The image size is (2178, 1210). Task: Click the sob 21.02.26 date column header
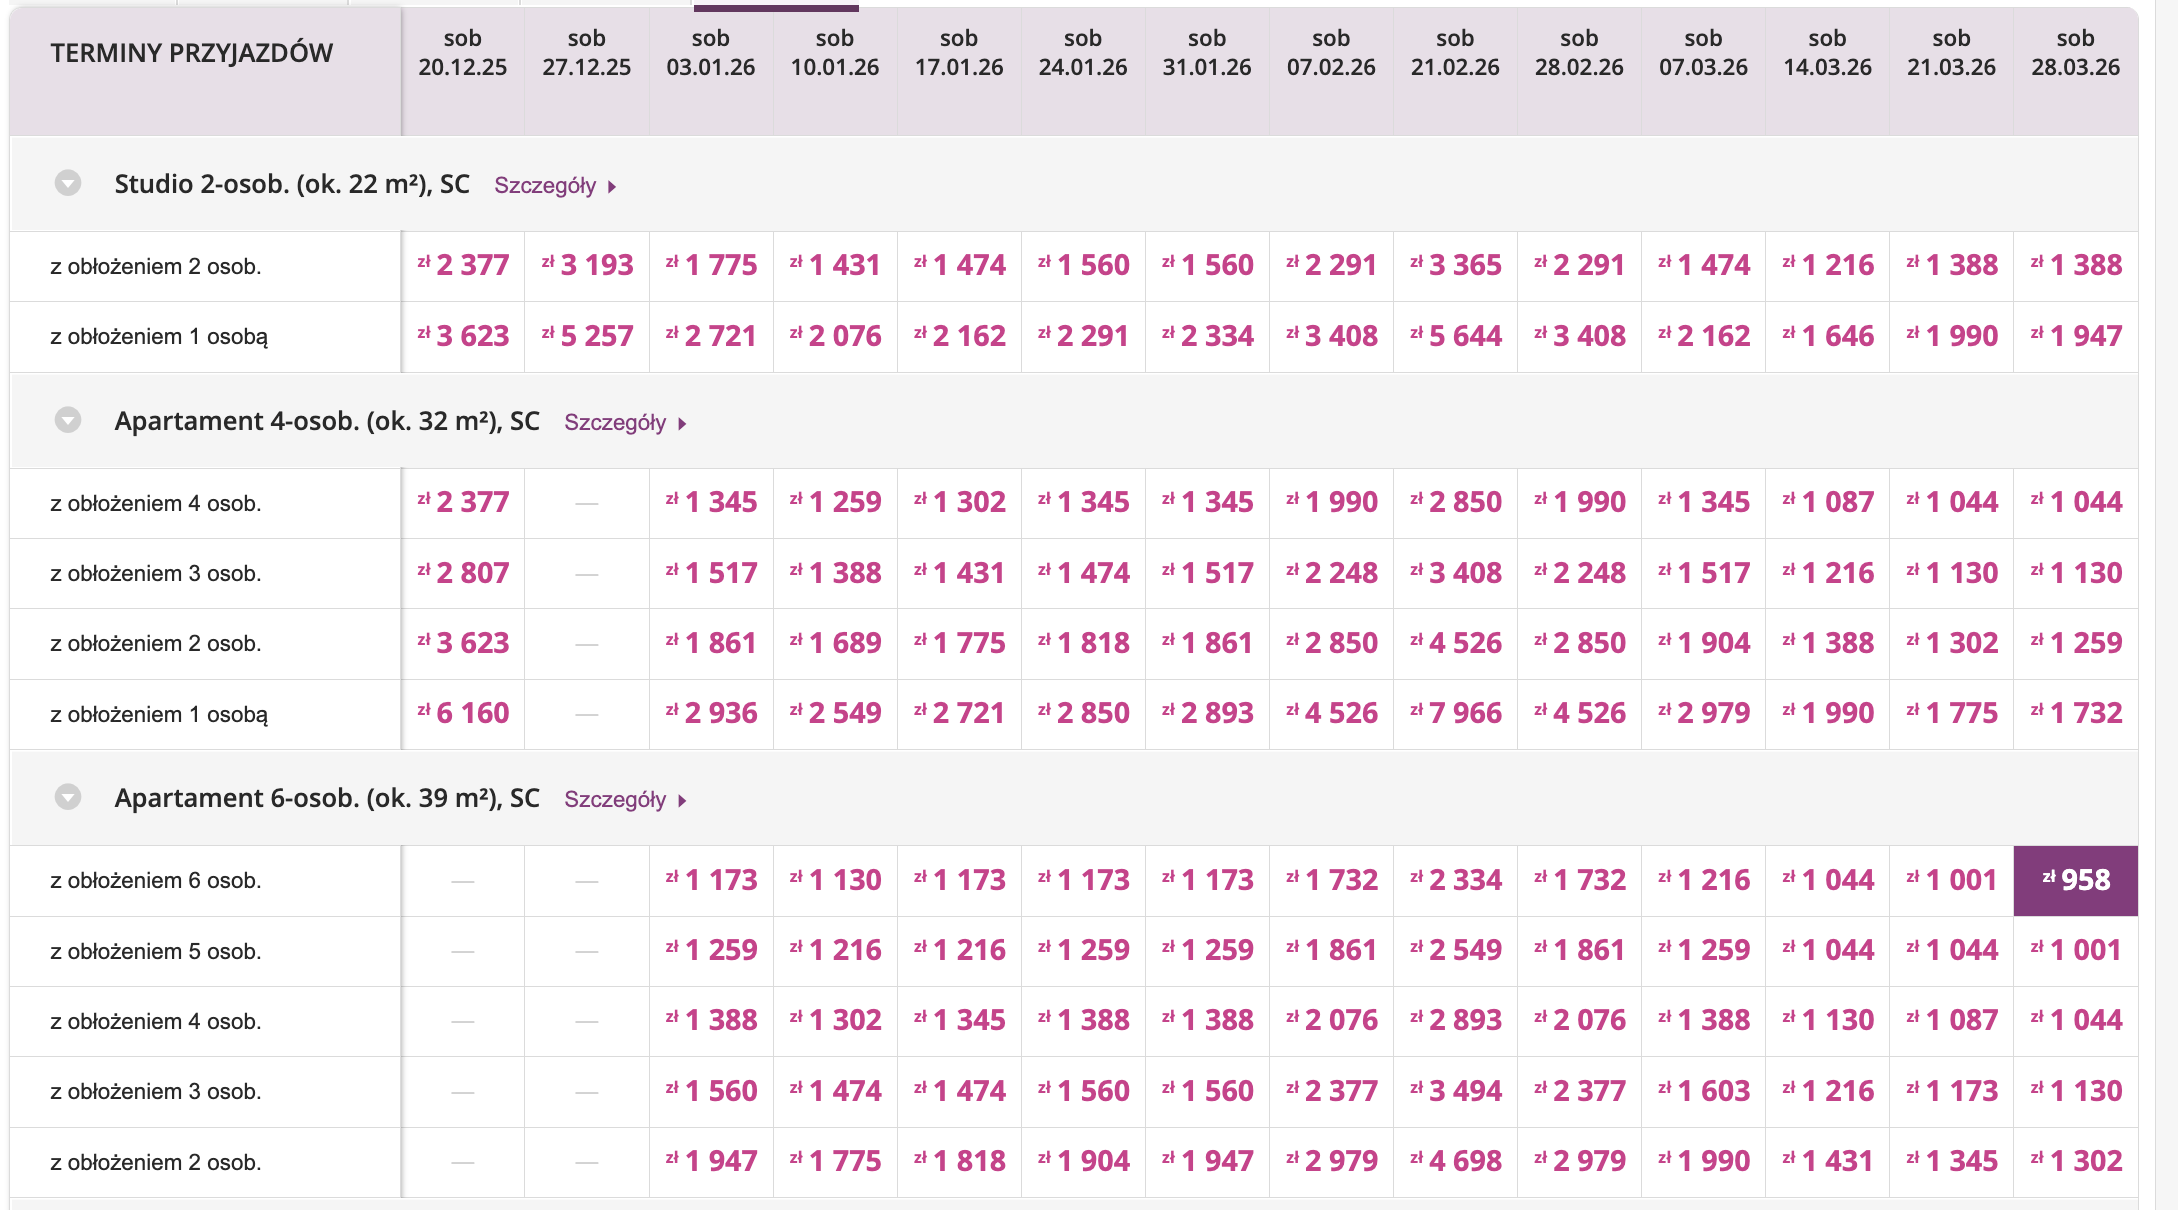(x=1455, y=53)
